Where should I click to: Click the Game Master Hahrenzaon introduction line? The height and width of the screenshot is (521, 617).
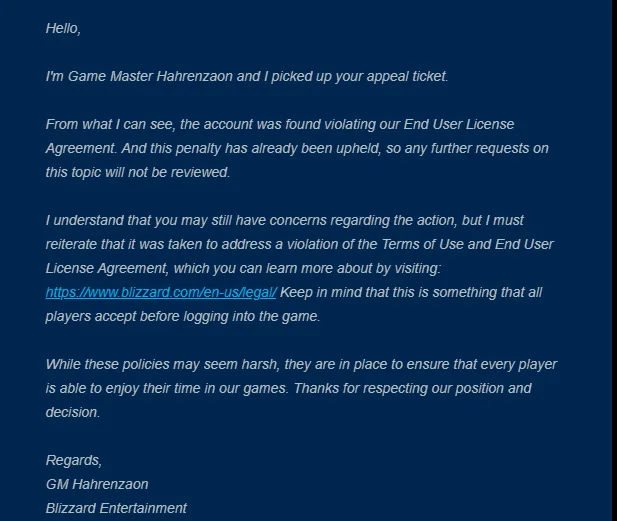[247, 76]
